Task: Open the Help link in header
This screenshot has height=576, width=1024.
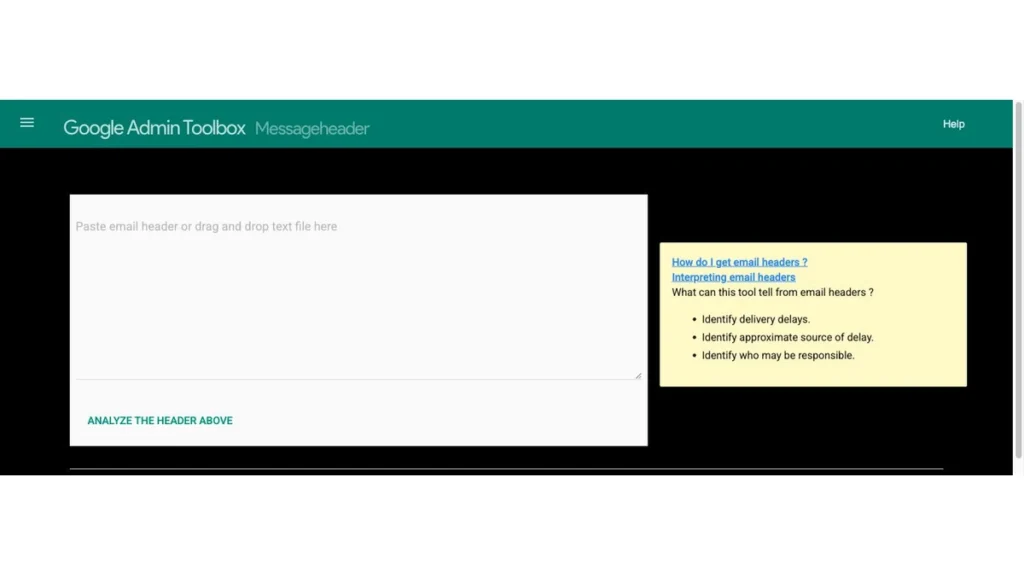Action: pyautogui.click(x=953, y=124)
